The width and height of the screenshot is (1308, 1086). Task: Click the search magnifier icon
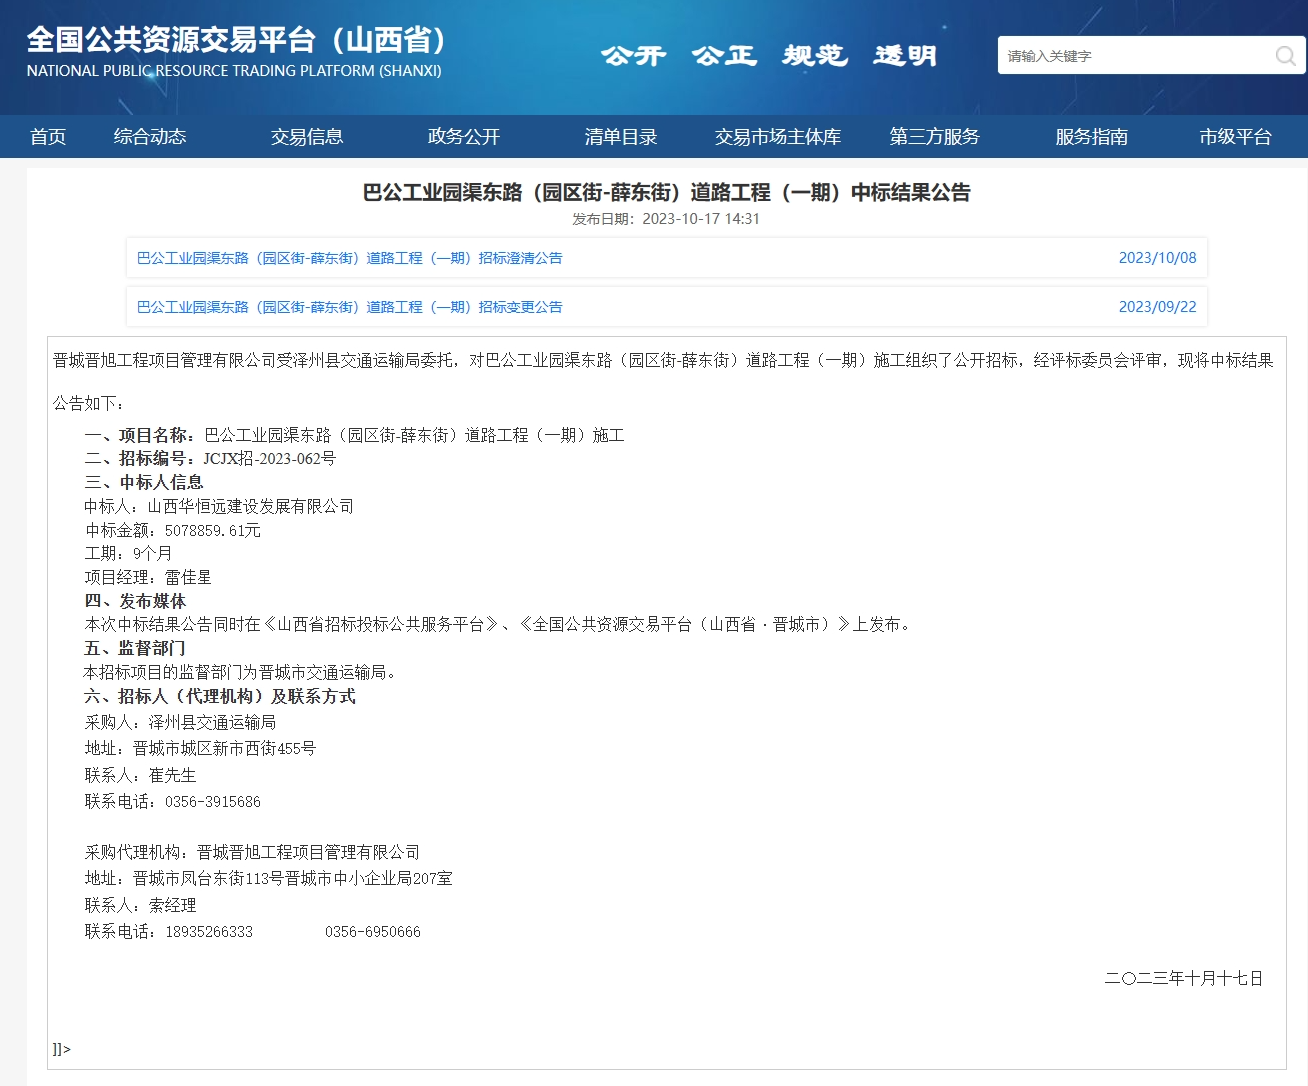click(x=1284, y=56)
